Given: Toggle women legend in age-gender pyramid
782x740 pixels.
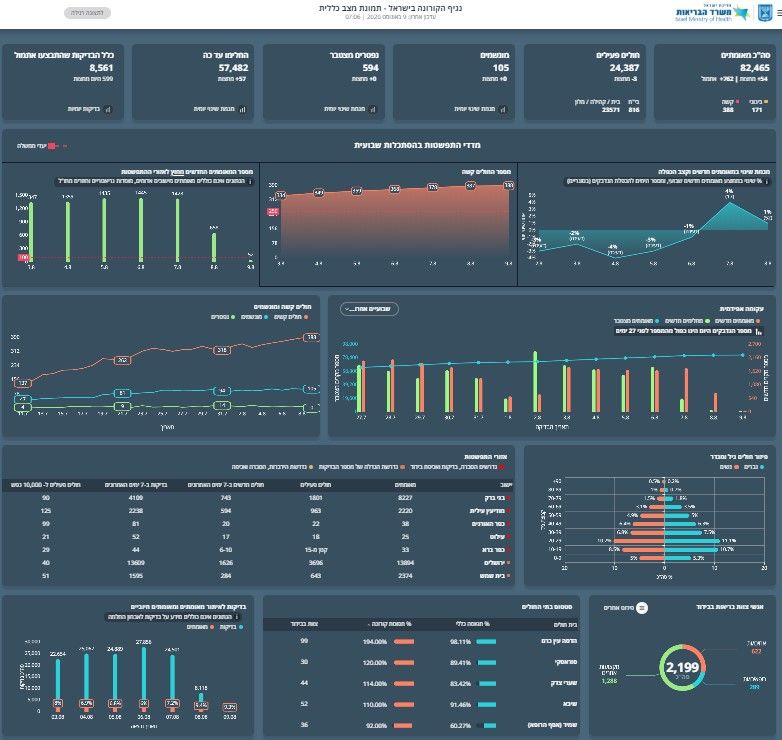Looking at the screenshot, I should tap(729, 467).
